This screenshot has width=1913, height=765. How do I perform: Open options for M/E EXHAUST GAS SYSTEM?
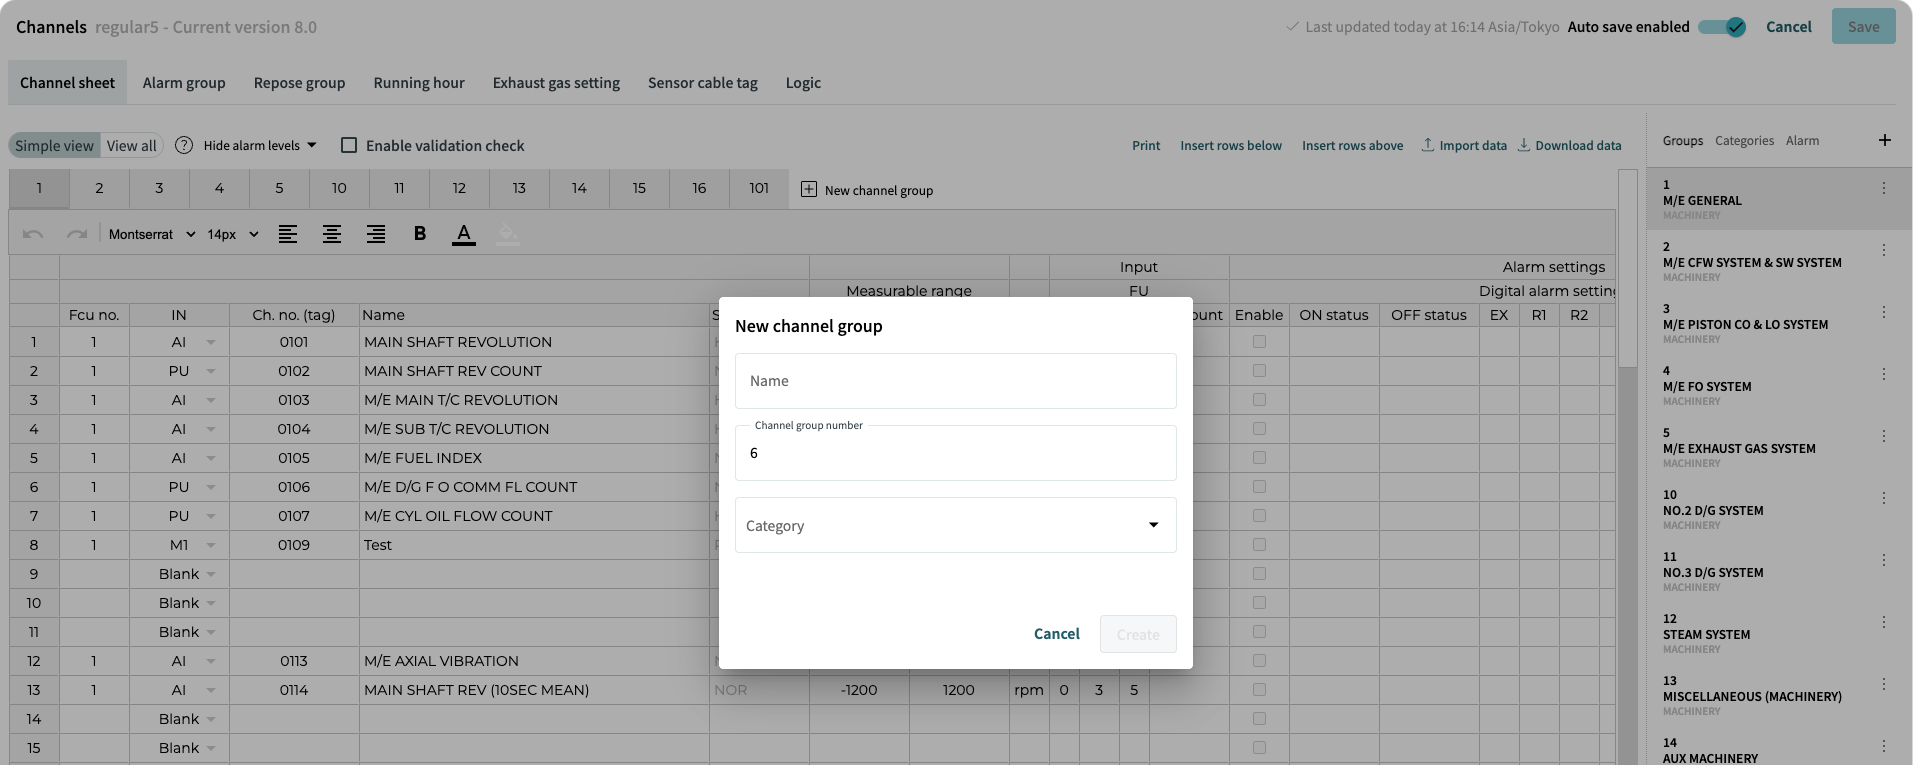(1884, 436)
